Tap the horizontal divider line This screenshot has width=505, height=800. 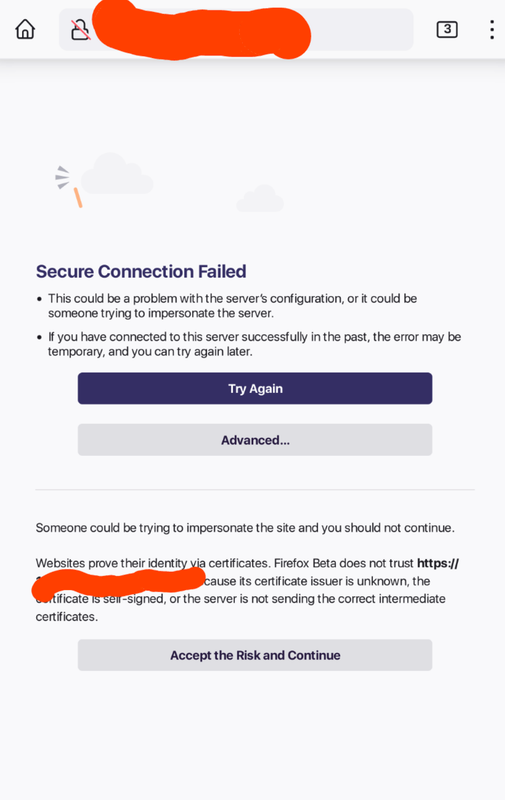click(255, 490)
